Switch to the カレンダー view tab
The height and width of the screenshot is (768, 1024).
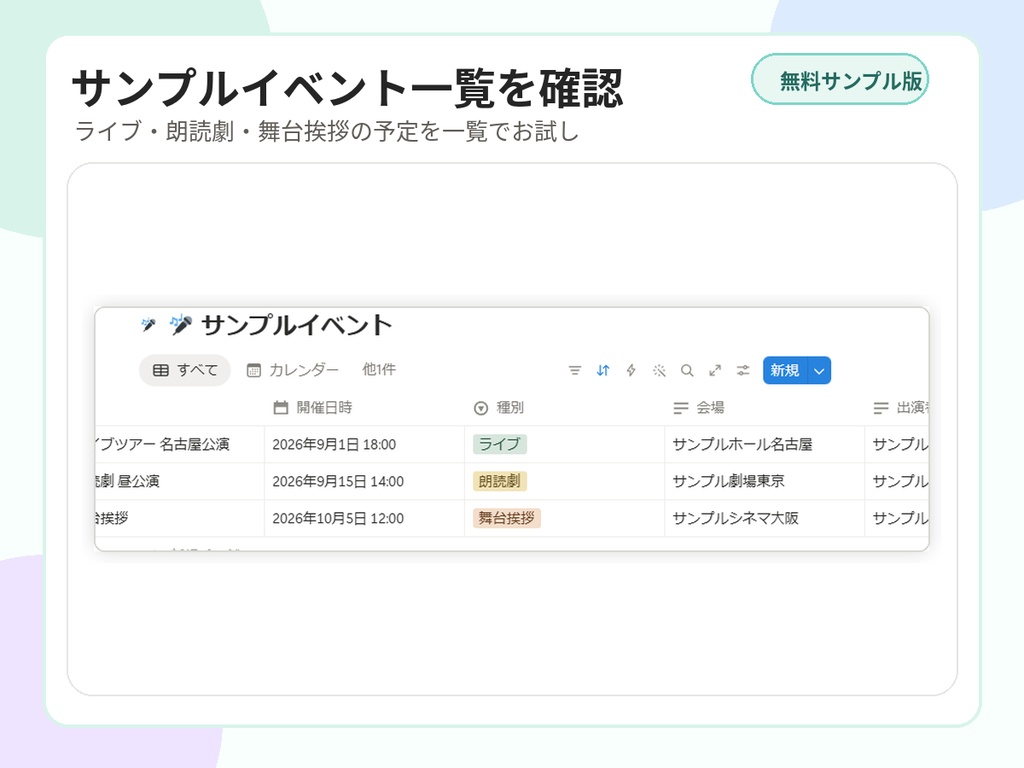293,370
